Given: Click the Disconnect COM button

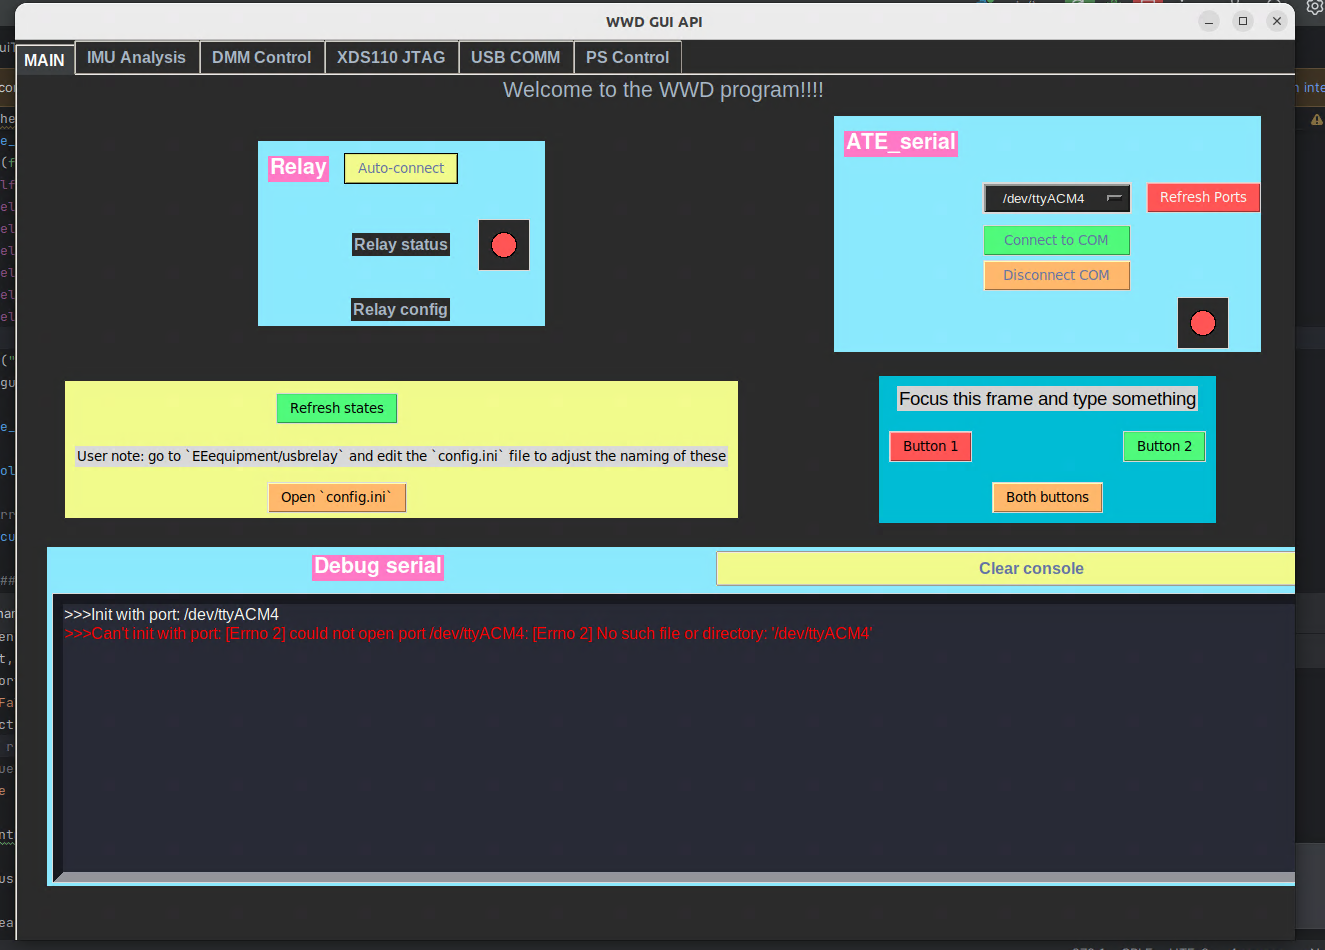Looking at the screenshot, I should (1056, 276).
